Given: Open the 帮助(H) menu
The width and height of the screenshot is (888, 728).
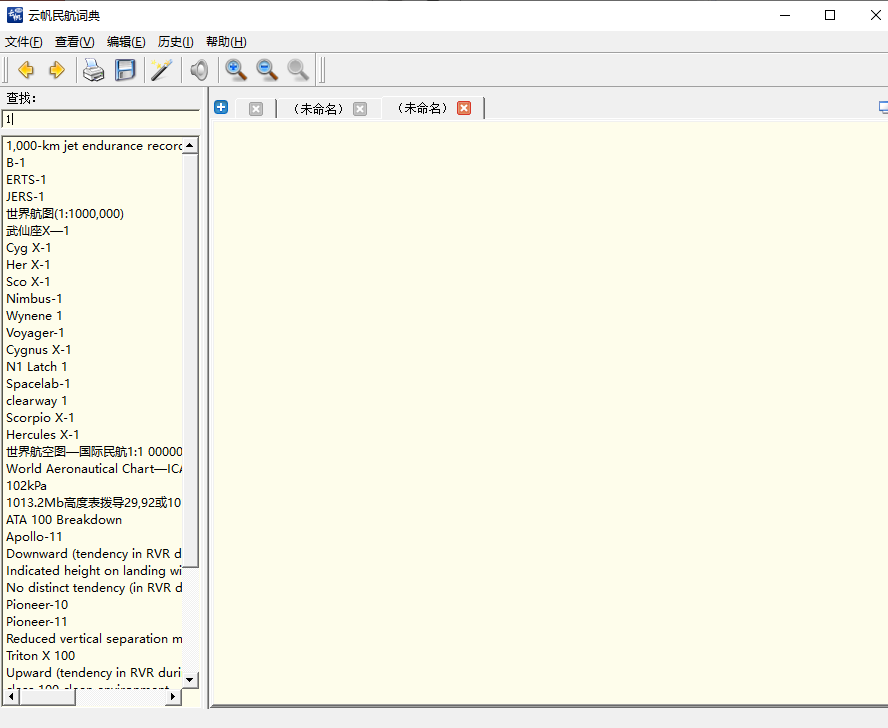Looking at the screenshot, I should (x=226, y=42).
